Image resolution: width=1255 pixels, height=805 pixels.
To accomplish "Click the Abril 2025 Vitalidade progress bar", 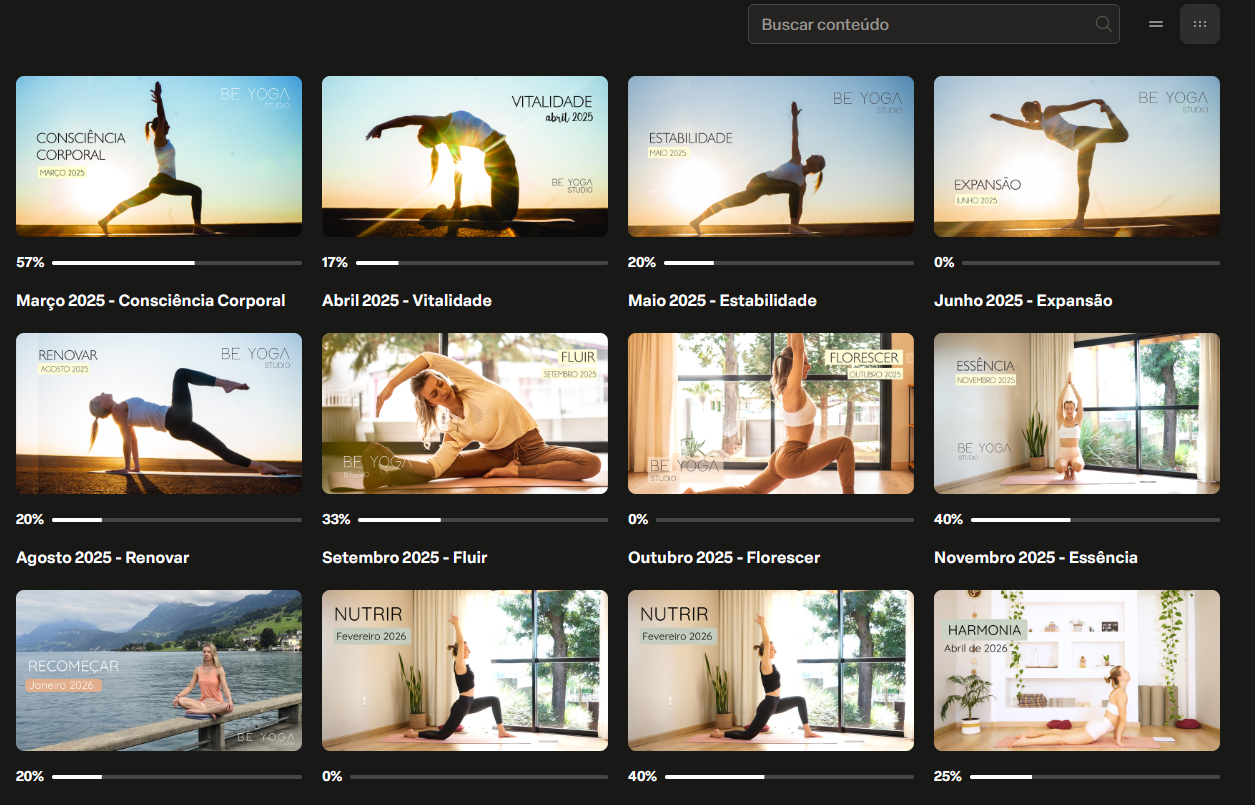I will (482, 263).
